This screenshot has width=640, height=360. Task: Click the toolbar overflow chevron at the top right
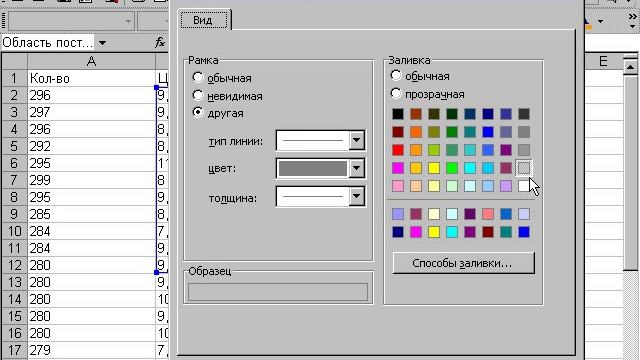click(632, 16)
